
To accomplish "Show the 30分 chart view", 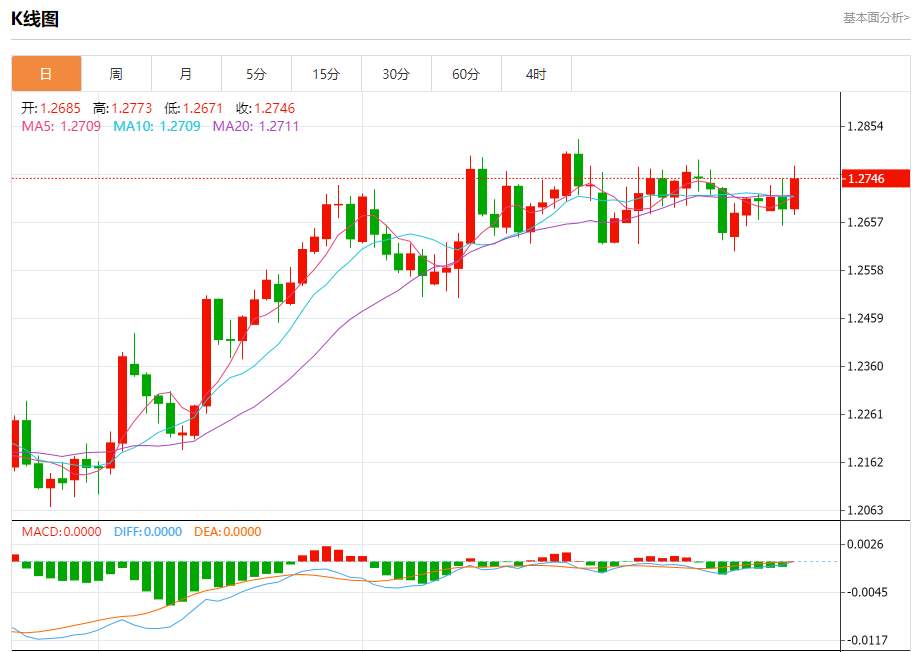I will click(396, 74).
